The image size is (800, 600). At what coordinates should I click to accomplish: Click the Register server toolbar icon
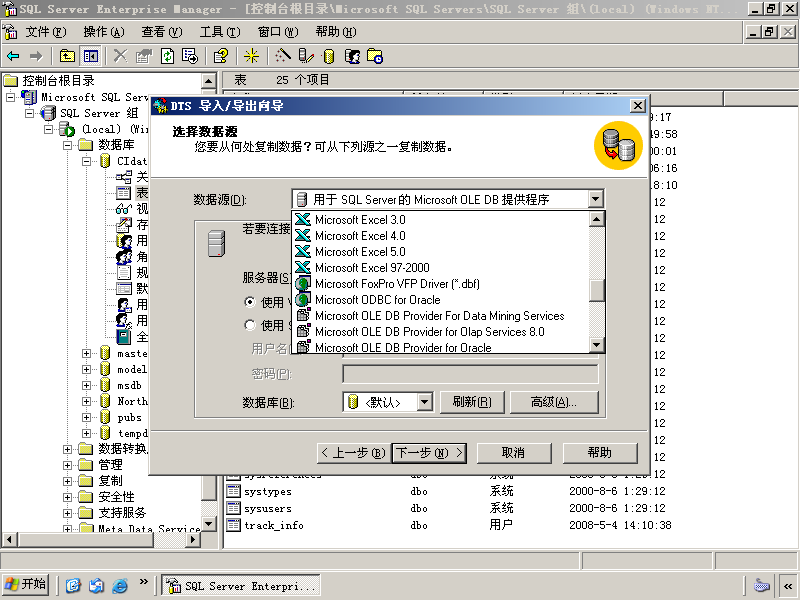pos(306,56)
